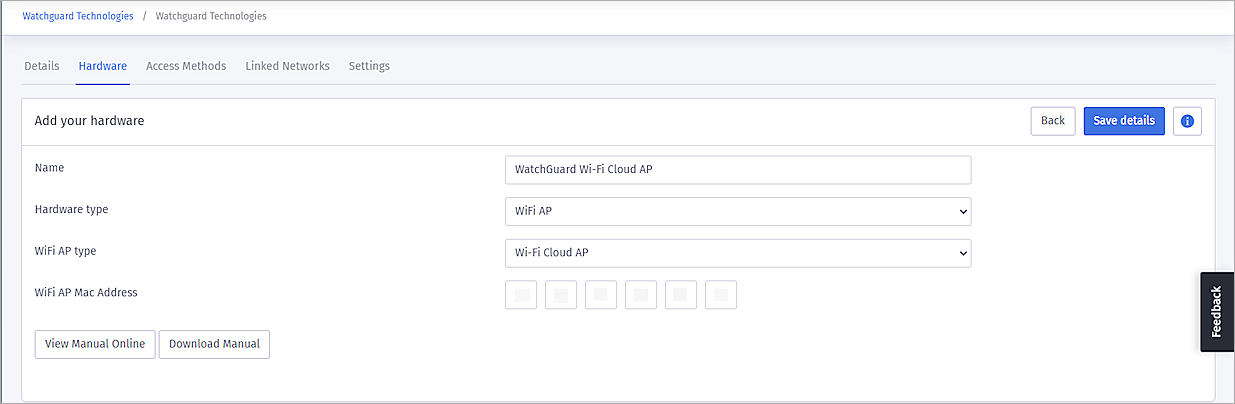Image resolution: width=1235 pixels, height=404 pixels.
Task: Click View Manual Online button
Action: point(95,344)
